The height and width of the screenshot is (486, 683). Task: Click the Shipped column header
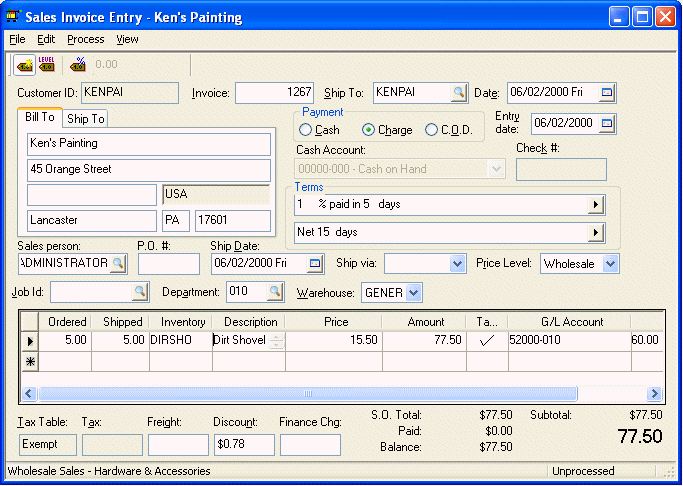120,322
